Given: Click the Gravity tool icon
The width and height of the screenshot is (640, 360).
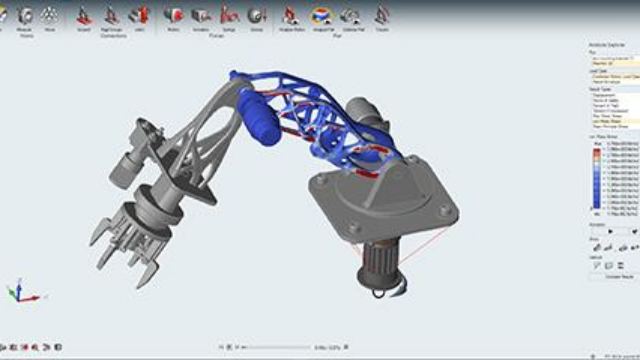Looking at the screenshot, I should click(257, 16).
